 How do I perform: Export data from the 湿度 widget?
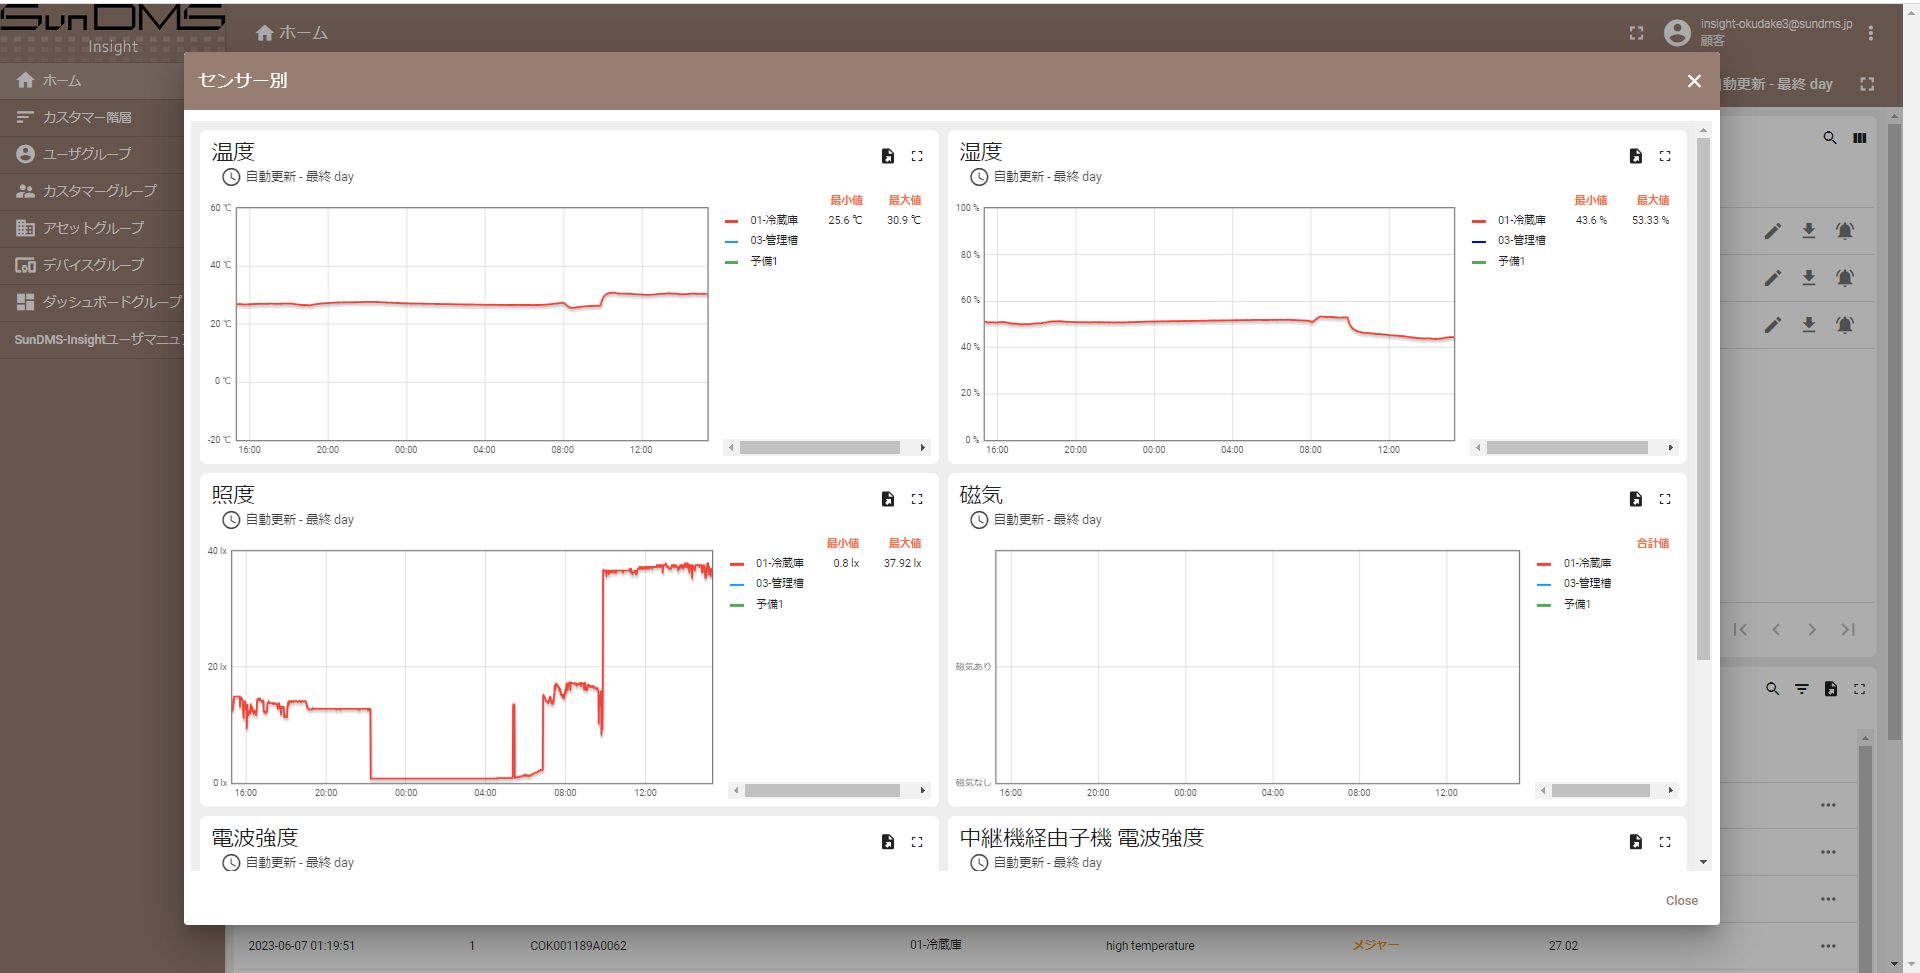(x=1635, y=156)
